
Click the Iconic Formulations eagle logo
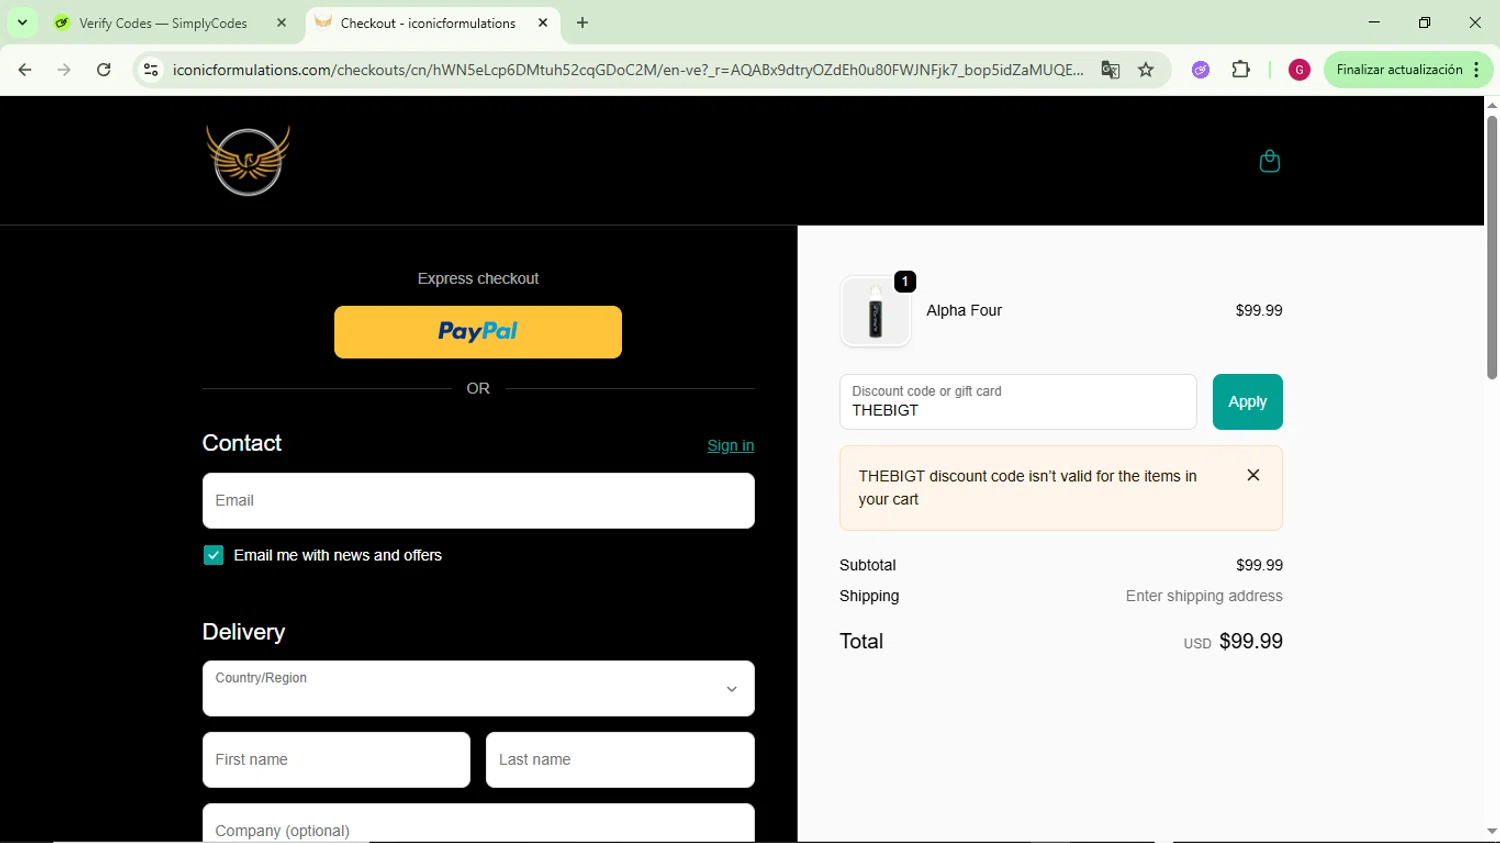tap(248, 160)
